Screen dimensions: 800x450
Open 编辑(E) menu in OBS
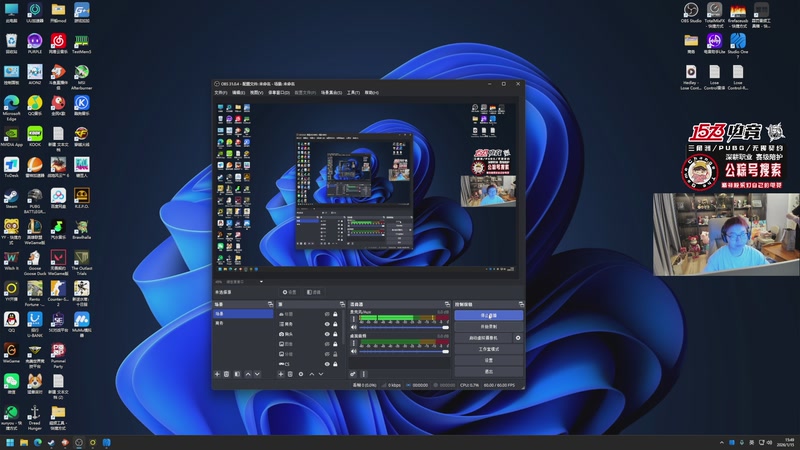pos(238,92)
